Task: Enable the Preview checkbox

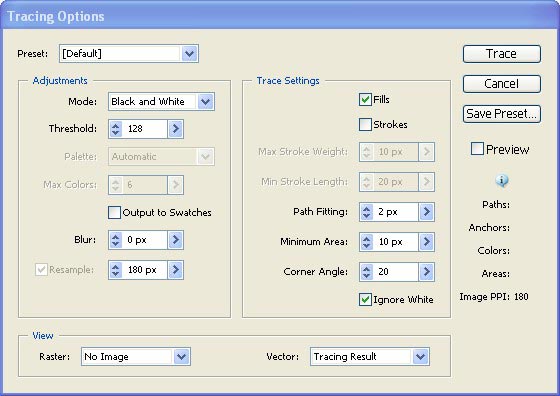Action: coord(478,149)
